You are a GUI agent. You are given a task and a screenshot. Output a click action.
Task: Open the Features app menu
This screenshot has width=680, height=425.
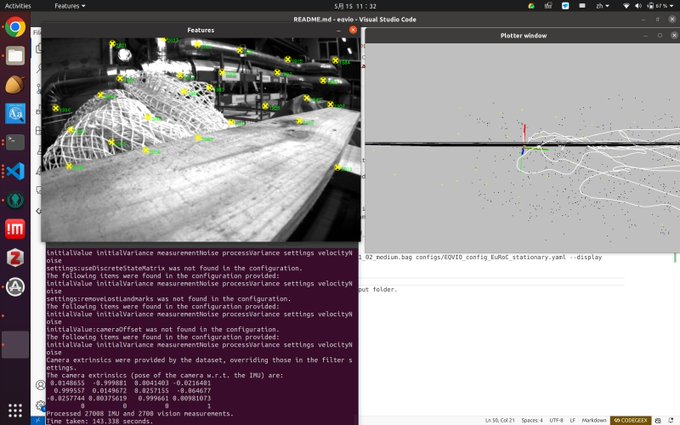[70, 6]
